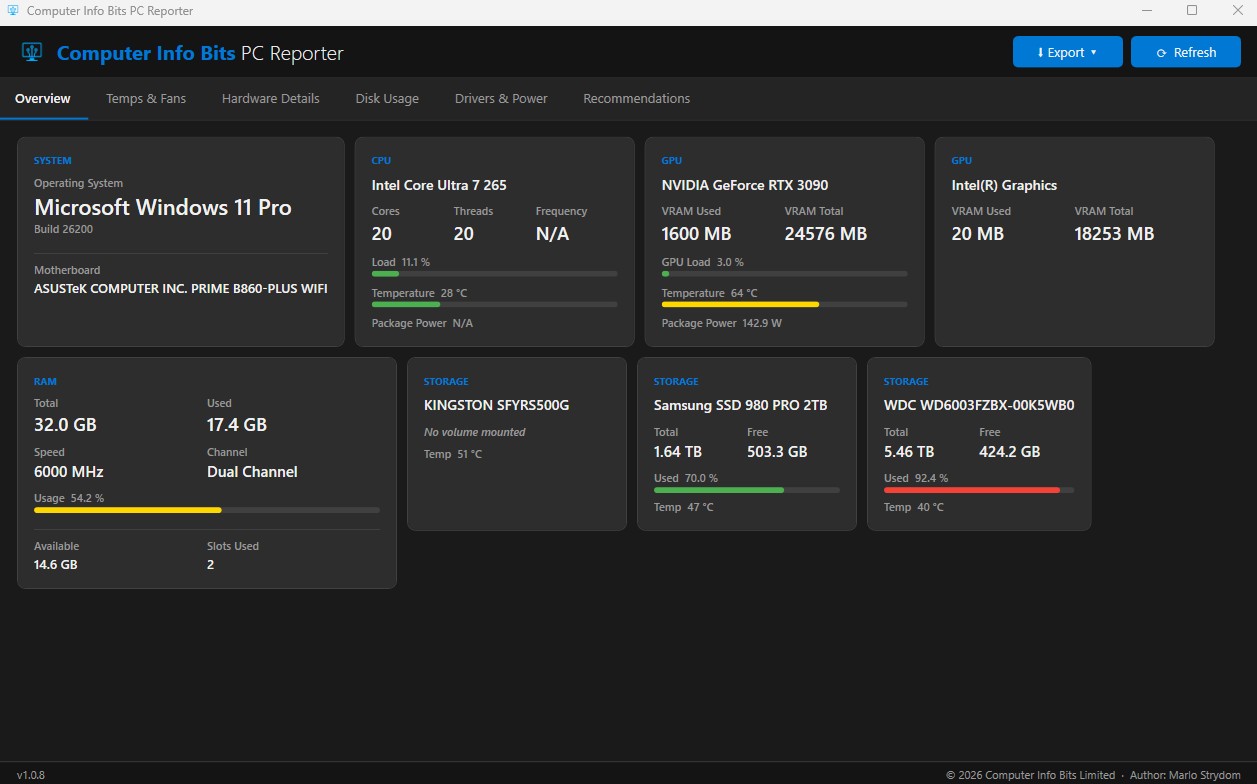Select the Overview tab
The image size is (1257, 784).
click(42, 98)
